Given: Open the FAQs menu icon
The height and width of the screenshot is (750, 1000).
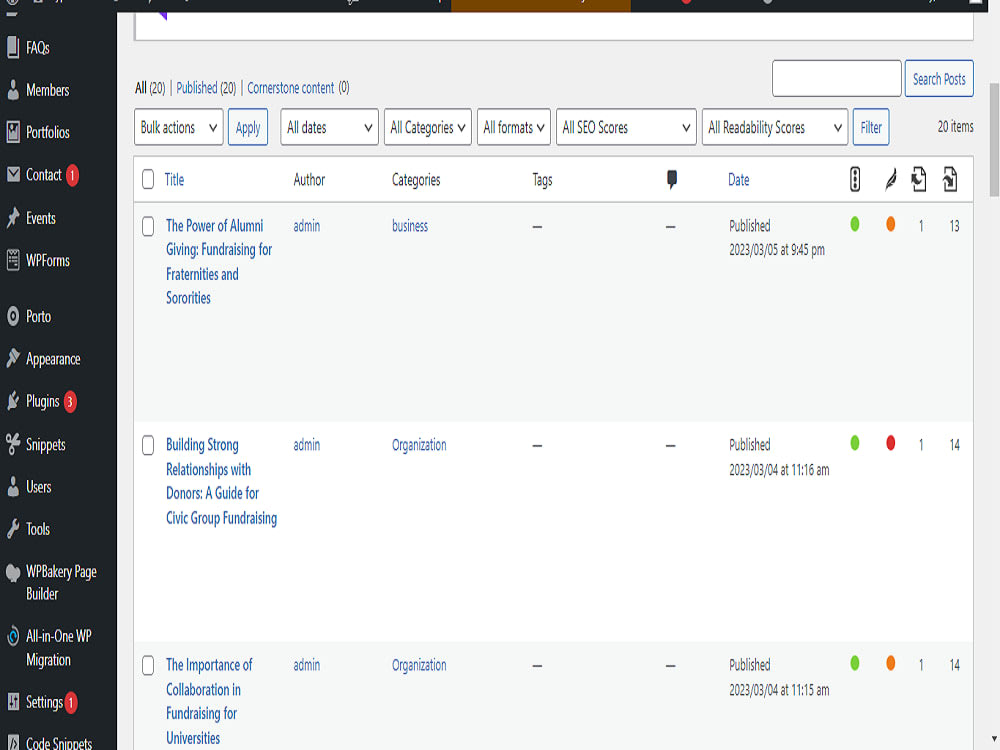Looking at the screenshot, I should 13,48.
